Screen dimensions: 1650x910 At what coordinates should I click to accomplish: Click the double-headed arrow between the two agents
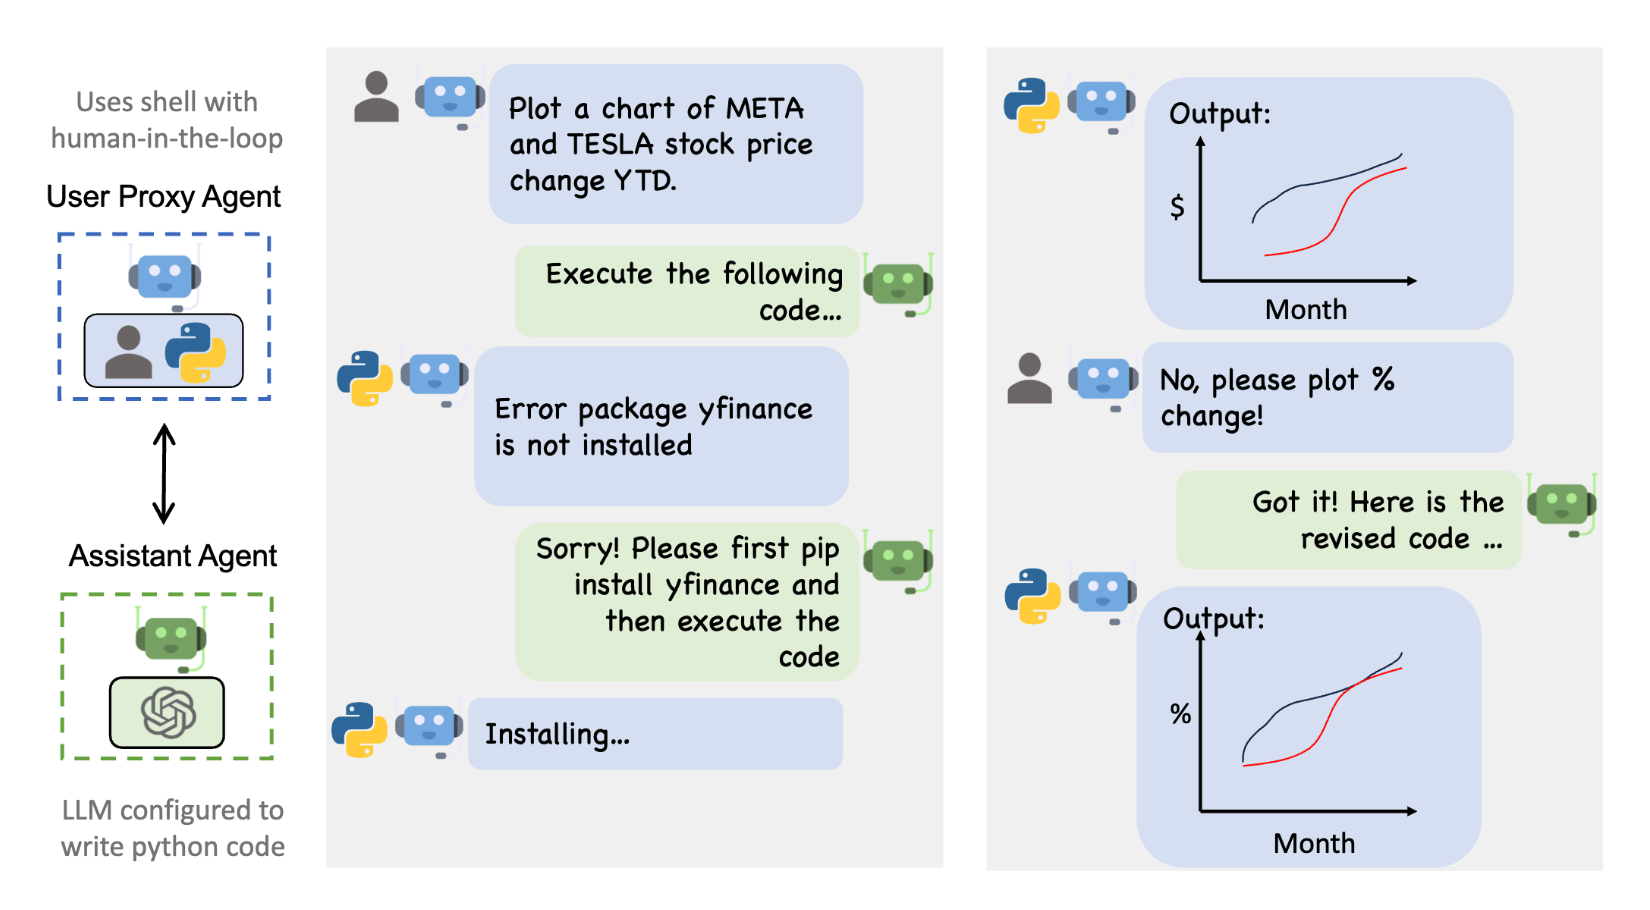click(164, 474)
